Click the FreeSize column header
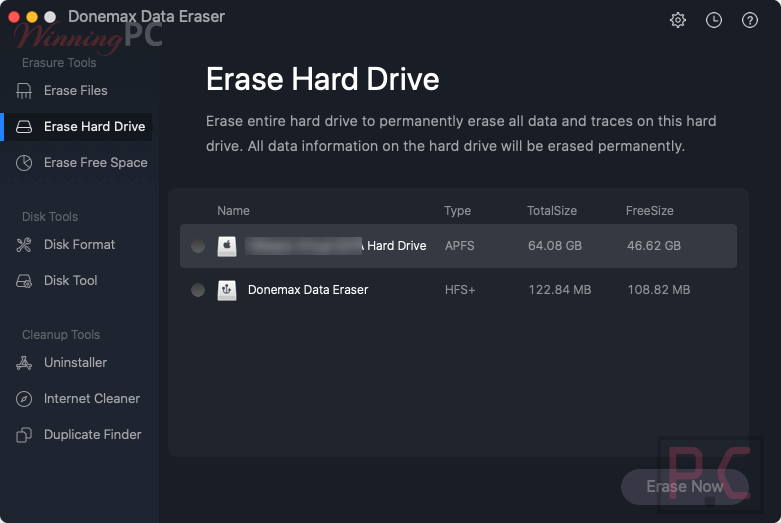Screen dimensions: 781x523 (650, 211)
